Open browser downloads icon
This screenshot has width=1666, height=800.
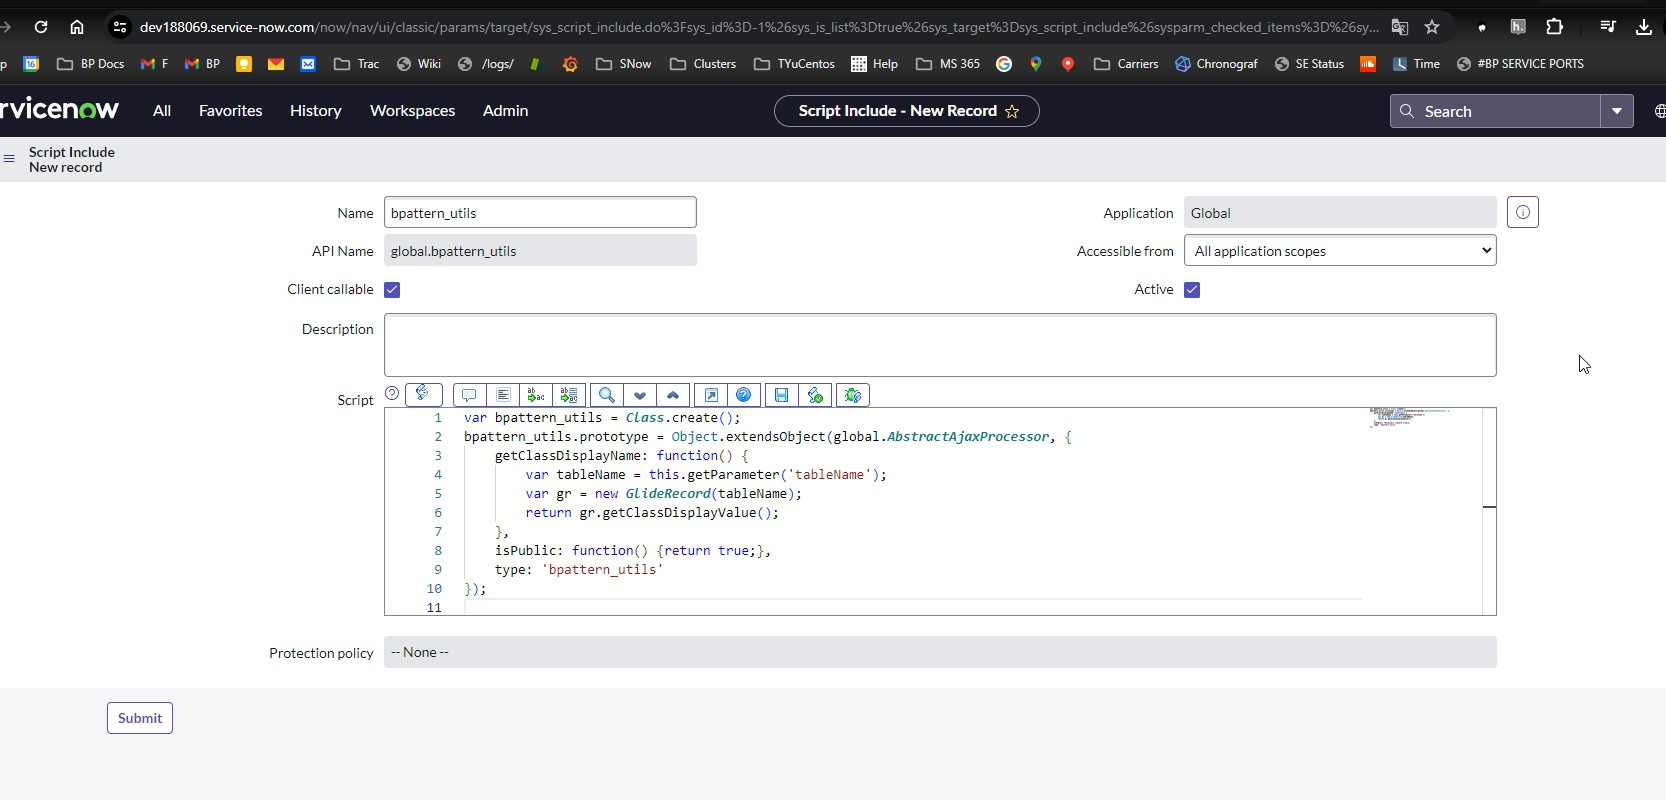click(1644, 27)
